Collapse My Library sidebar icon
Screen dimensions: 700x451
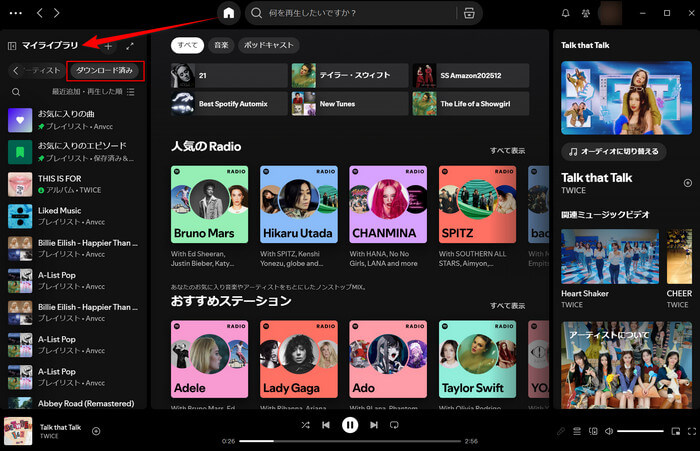12,46
